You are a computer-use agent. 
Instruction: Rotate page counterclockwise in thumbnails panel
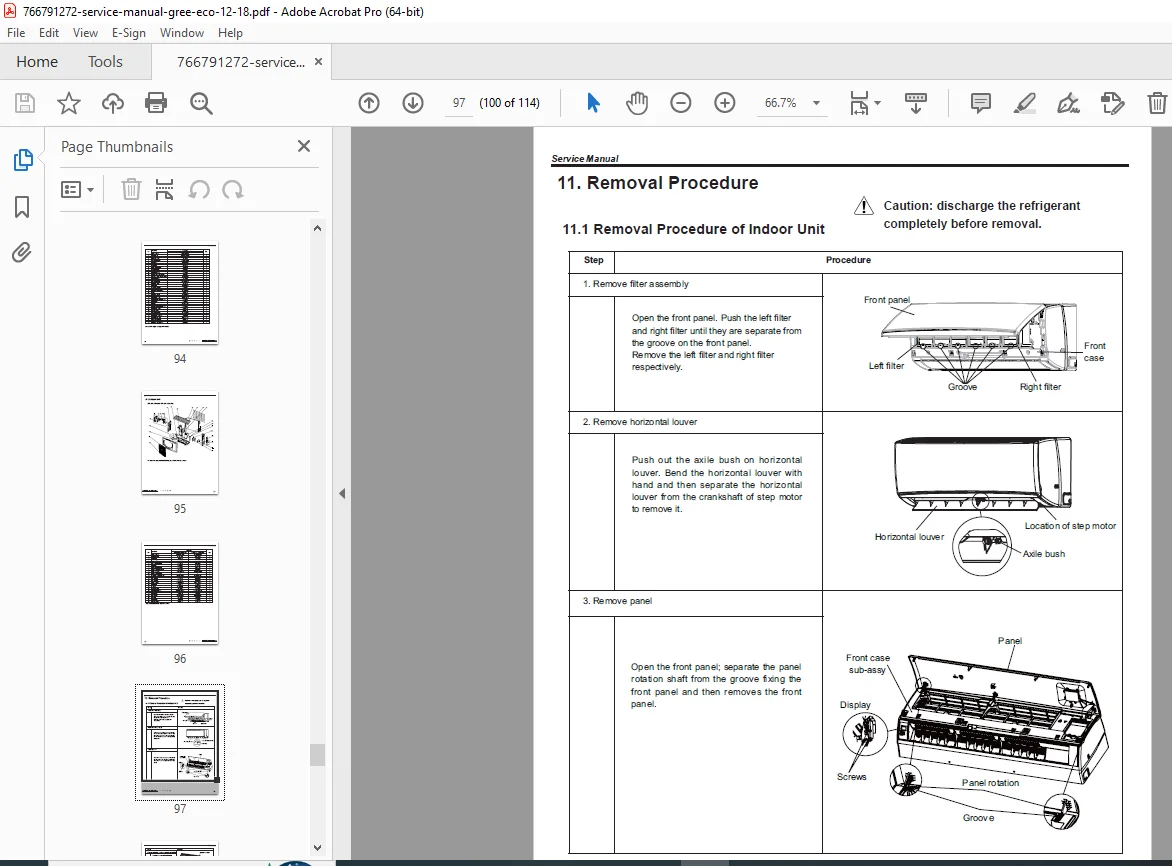click(199, 190)
